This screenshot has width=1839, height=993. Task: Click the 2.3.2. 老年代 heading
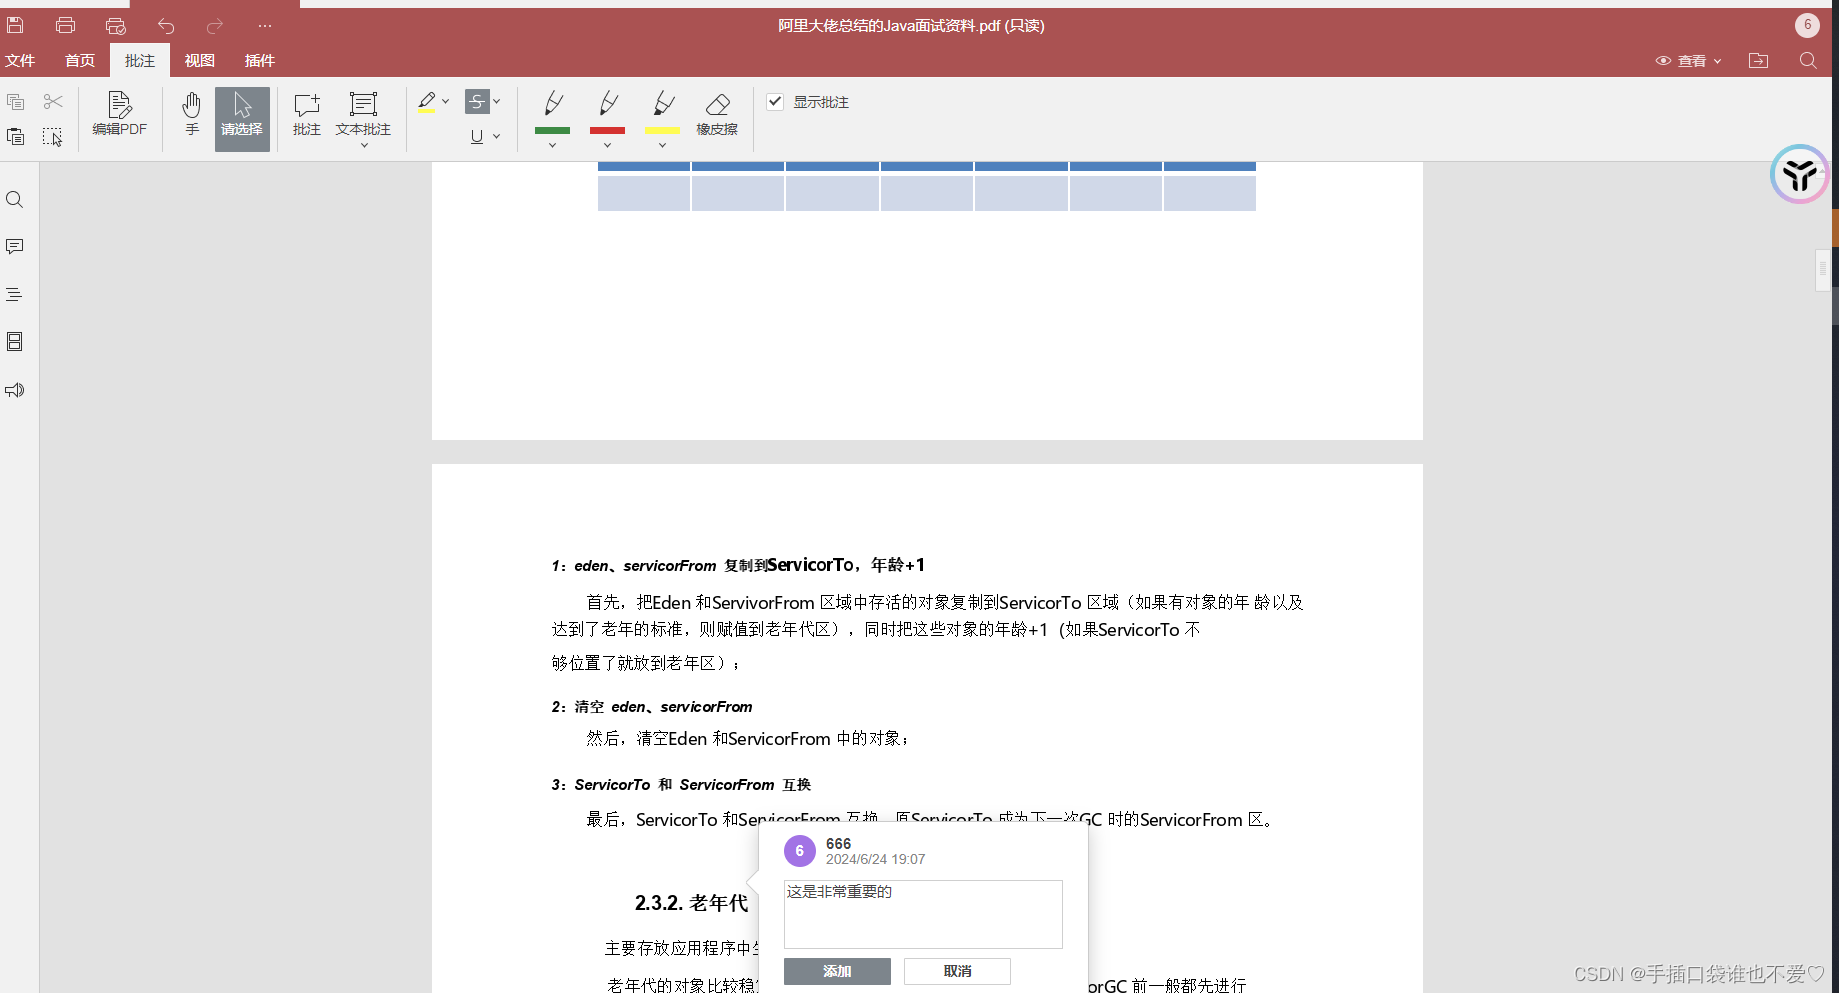point(691,903)
